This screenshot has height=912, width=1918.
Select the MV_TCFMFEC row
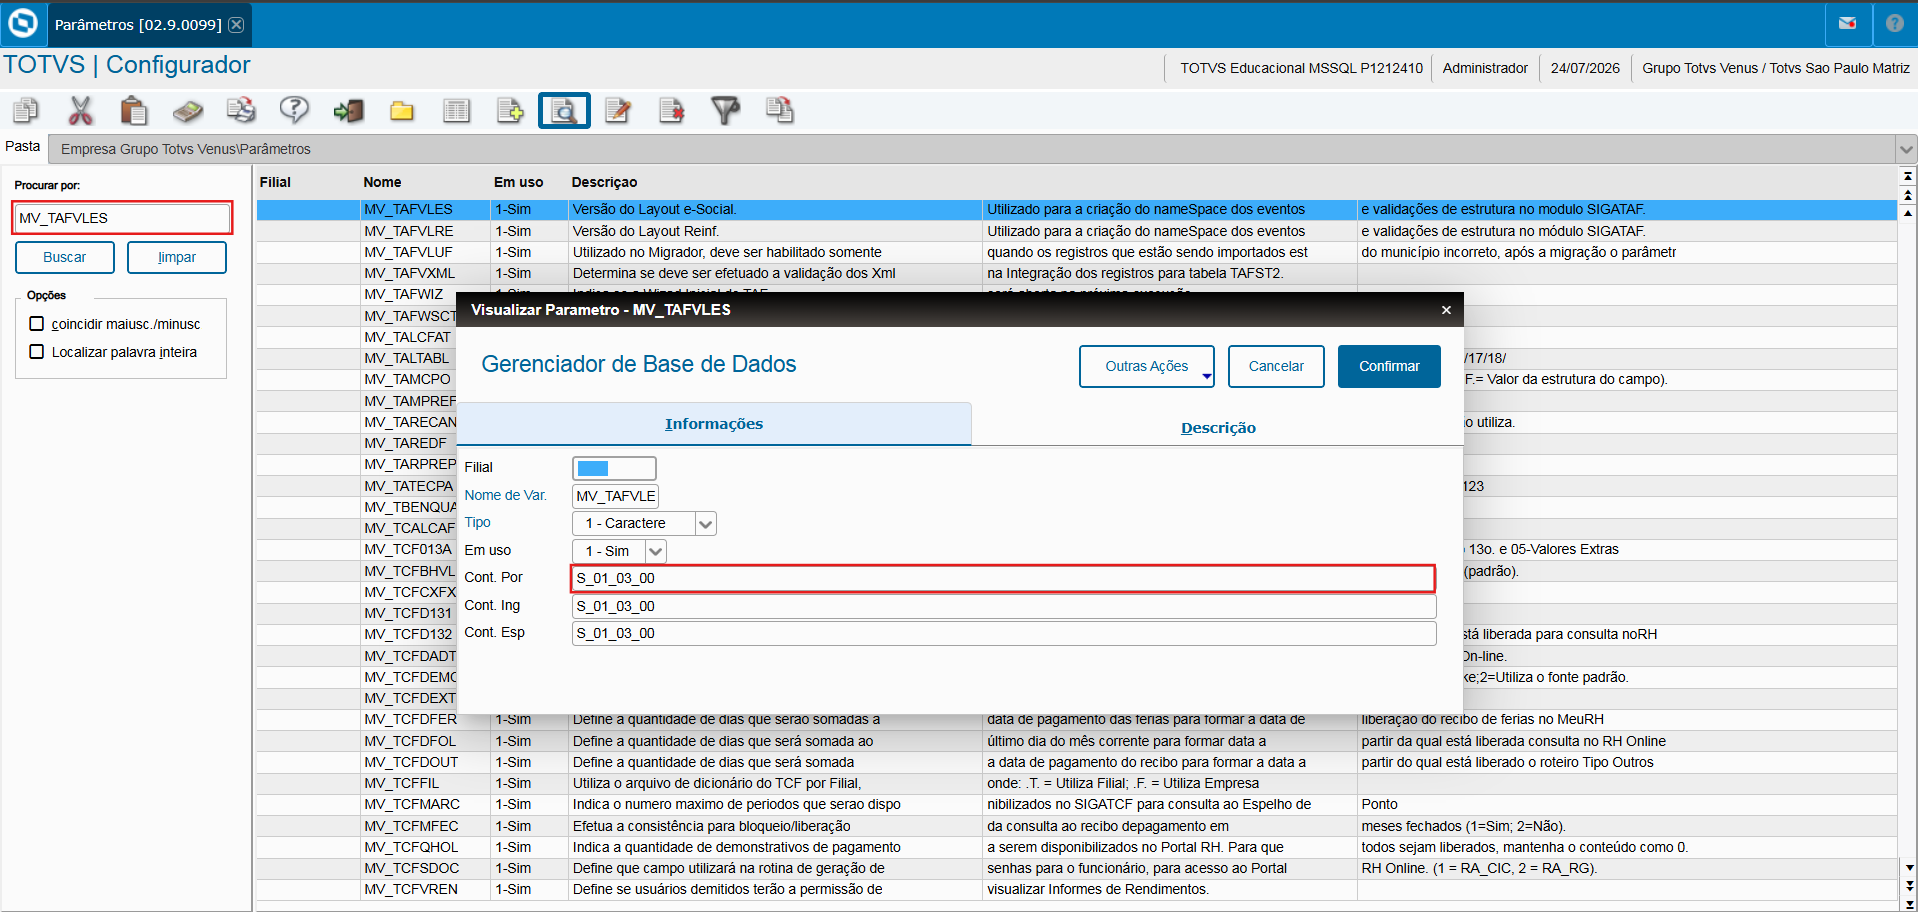1076,826
